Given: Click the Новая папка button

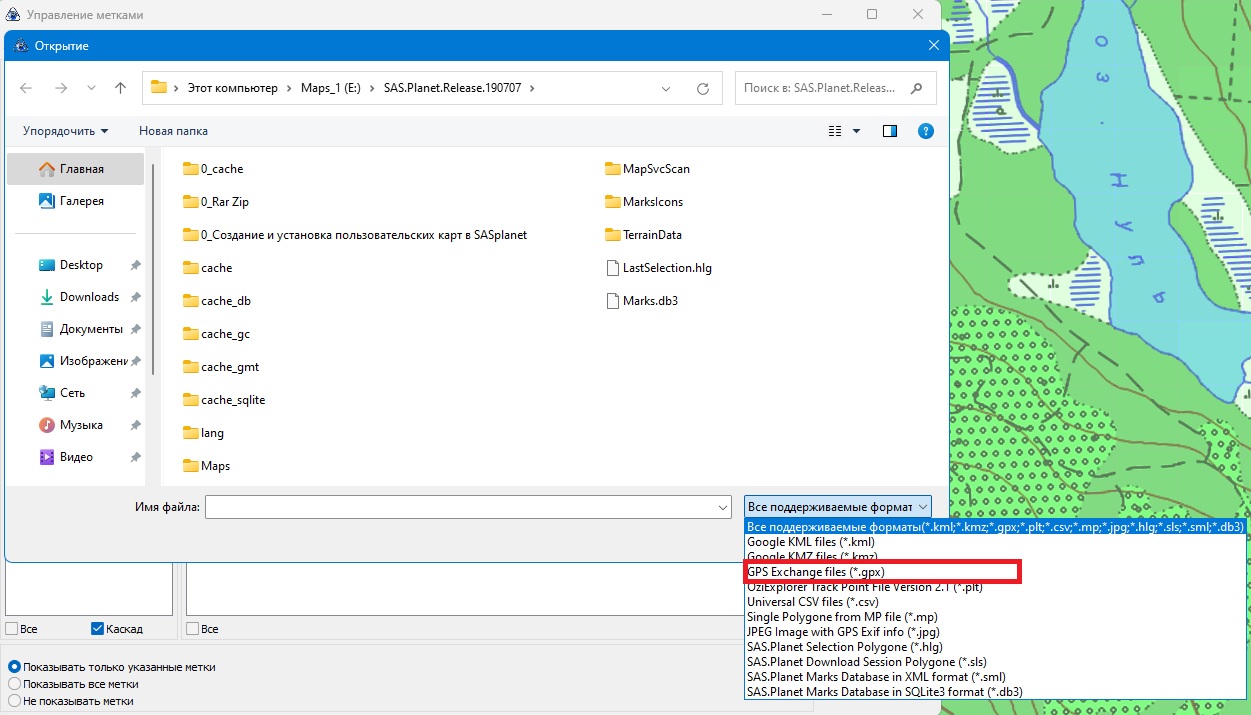Looking at the screenshot, I should click(x=173, y=131).
